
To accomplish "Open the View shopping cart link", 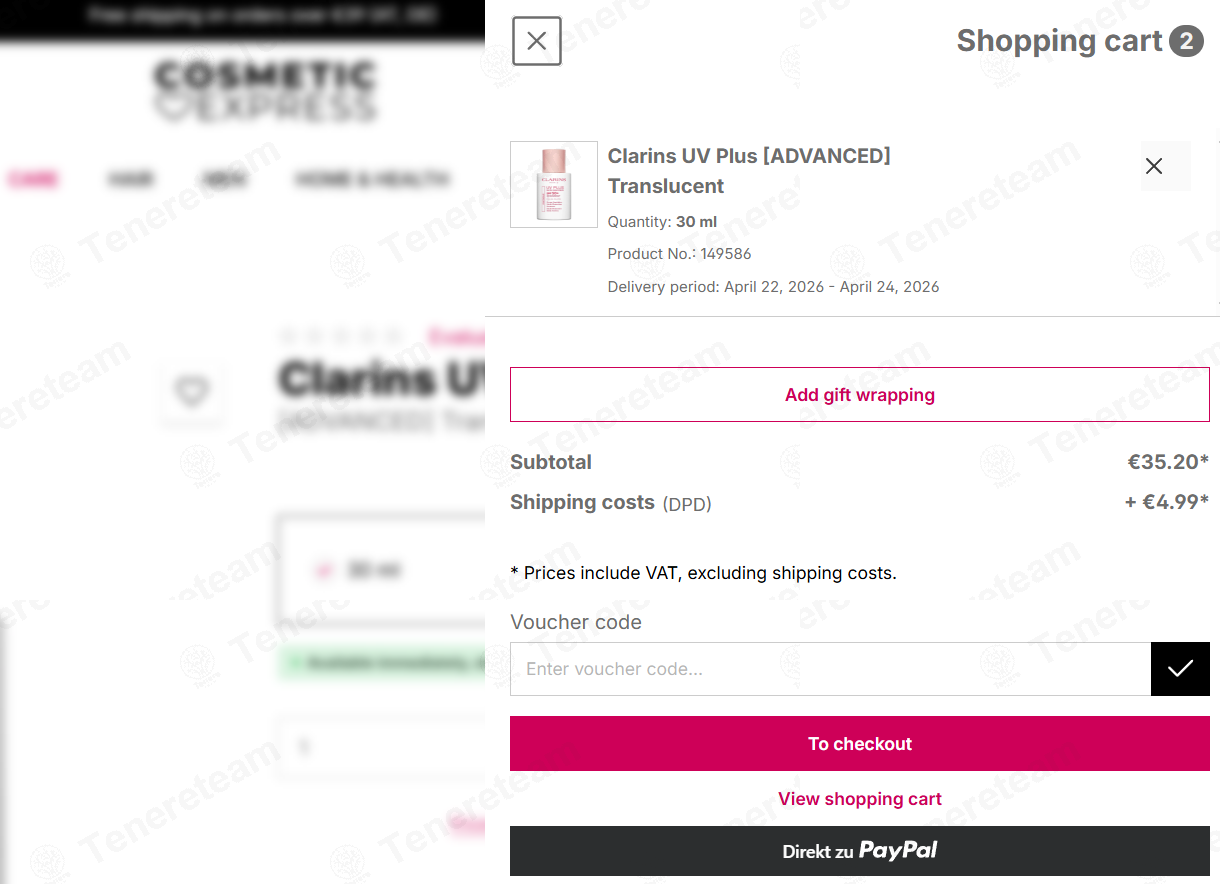I will 860,798.
